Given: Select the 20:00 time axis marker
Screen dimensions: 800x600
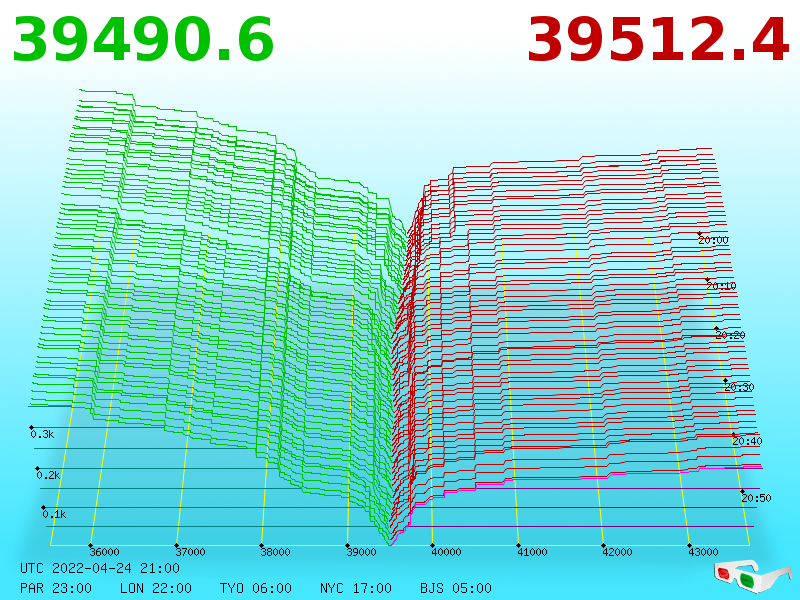Looking at the screenshot, I should 713,240.
